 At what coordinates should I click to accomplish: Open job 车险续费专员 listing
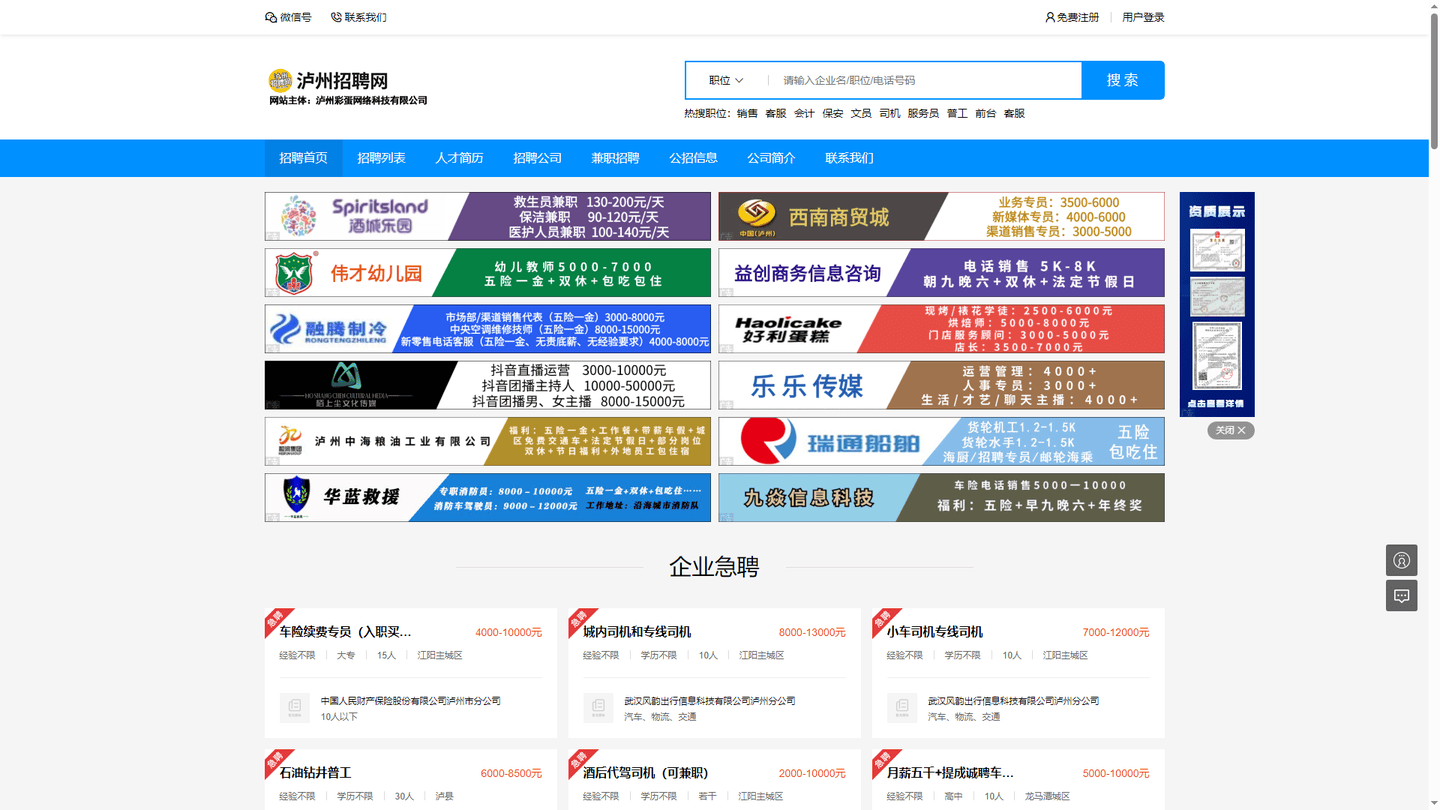(x=345, y=632)
